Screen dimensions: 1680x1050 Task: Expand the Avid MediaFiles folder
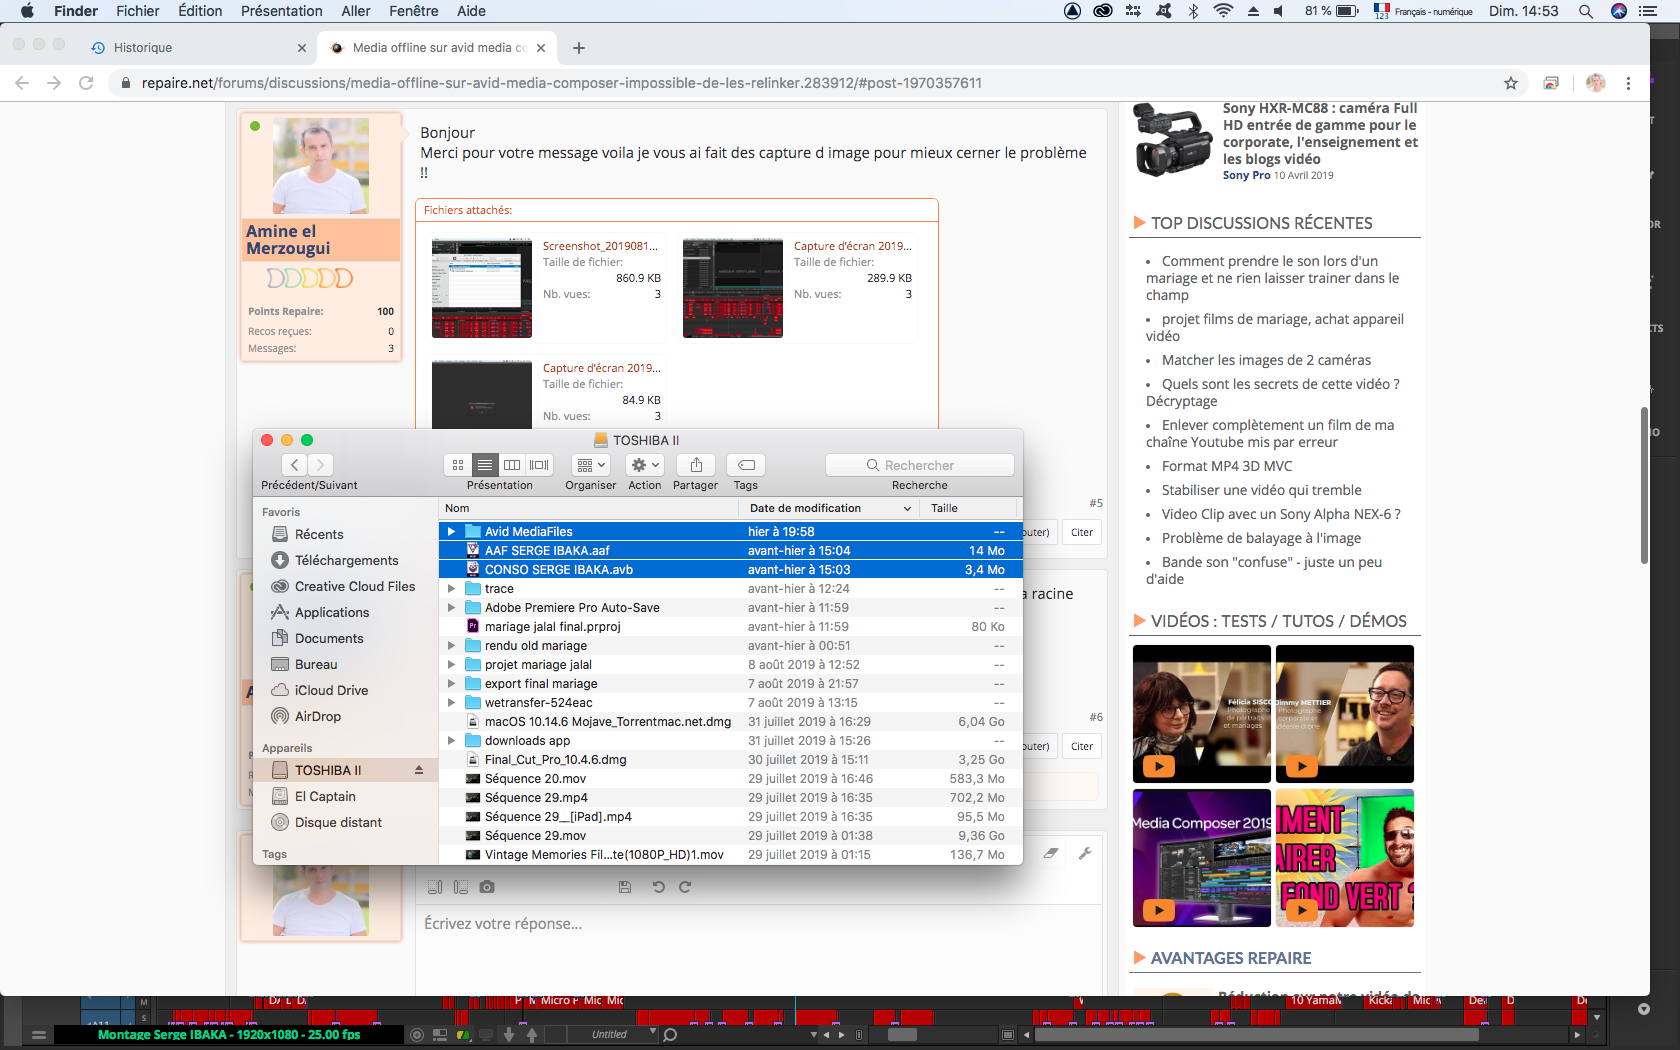[x=451, y=532]
